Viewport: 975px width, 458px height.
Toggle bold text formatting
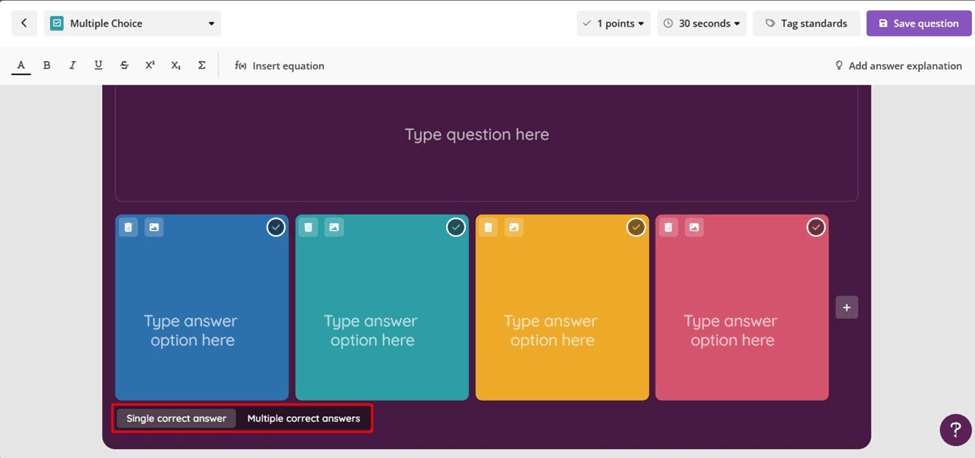(x=46, y=65)
